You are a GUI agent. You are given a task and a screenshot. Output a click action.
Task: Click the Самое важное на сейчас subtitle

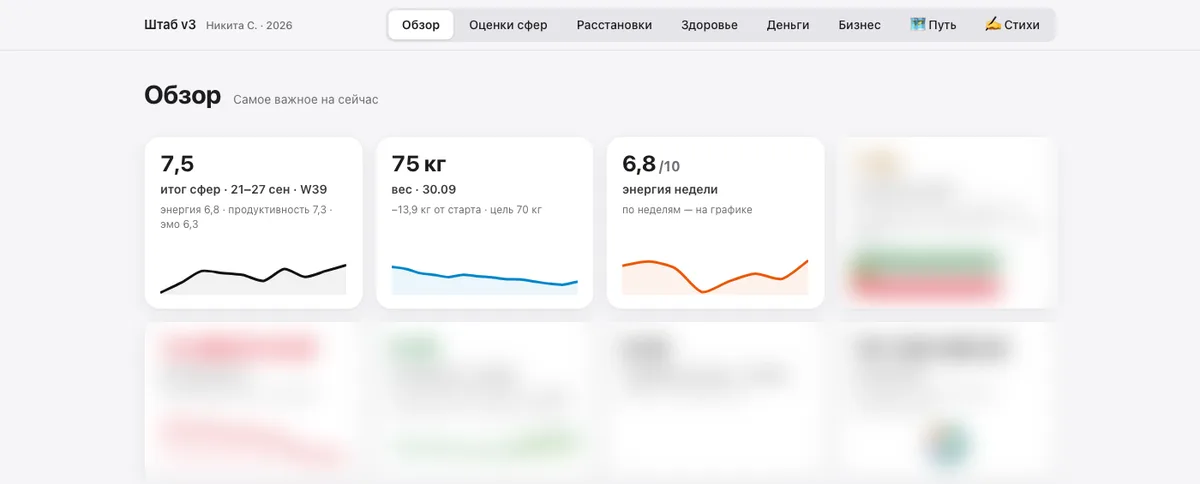click(306, 100)
